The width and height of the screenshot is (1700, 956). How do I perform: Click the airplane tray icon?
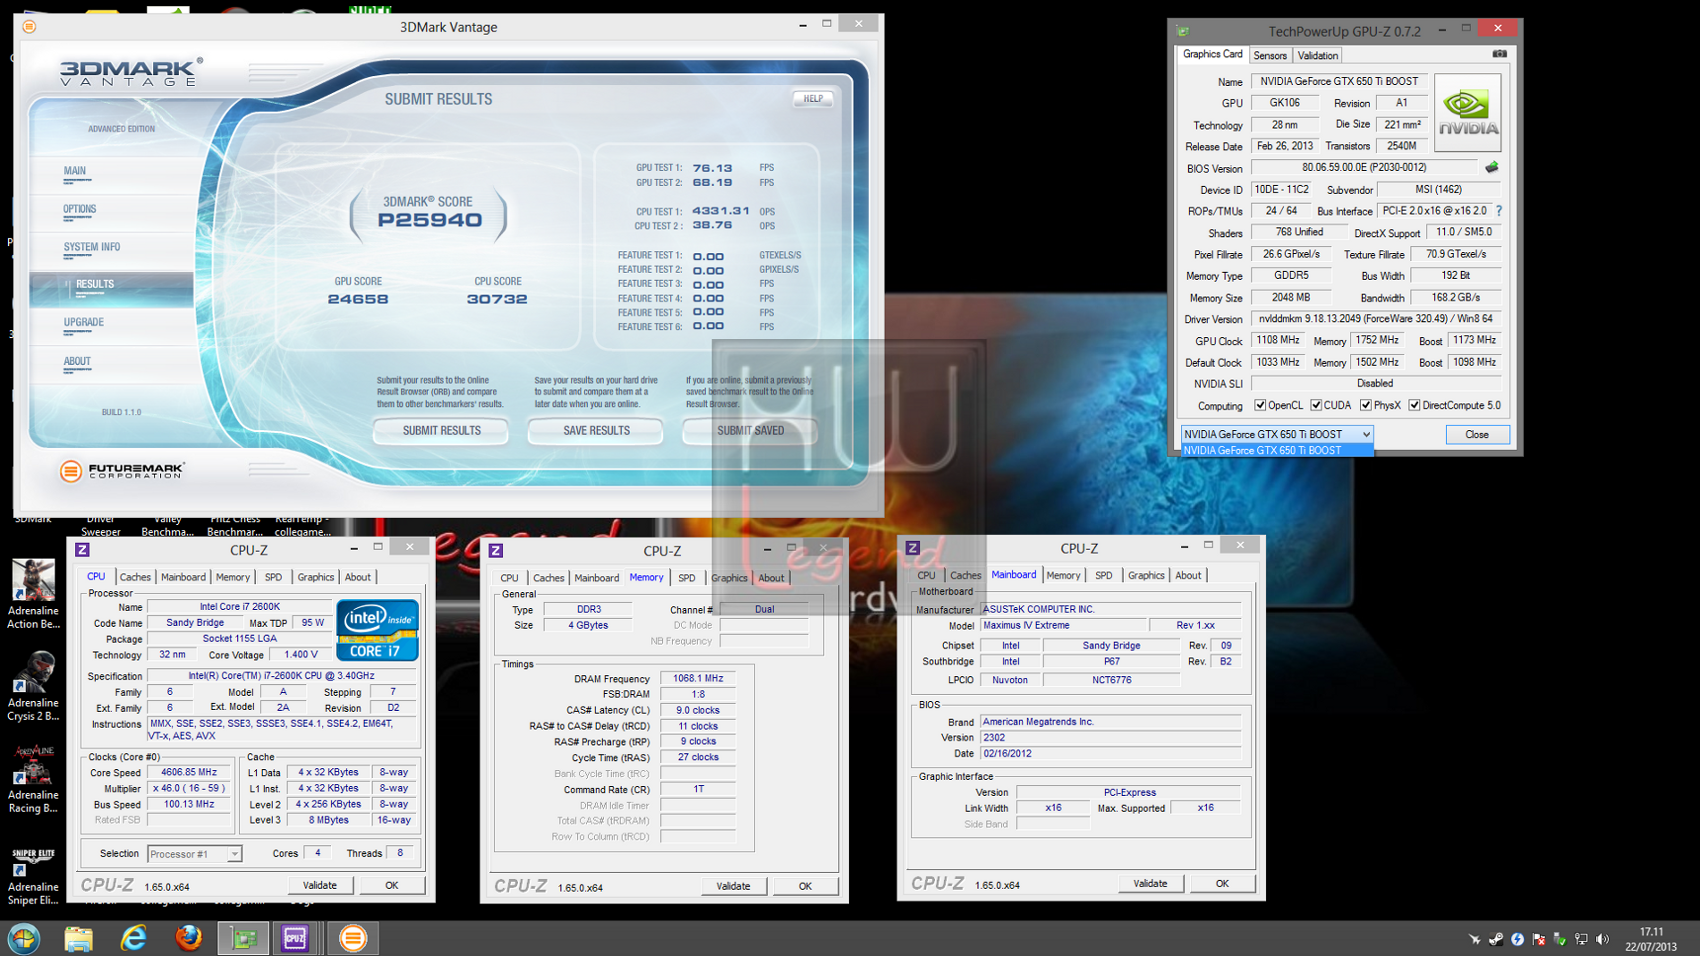(x=1474, y=939)
